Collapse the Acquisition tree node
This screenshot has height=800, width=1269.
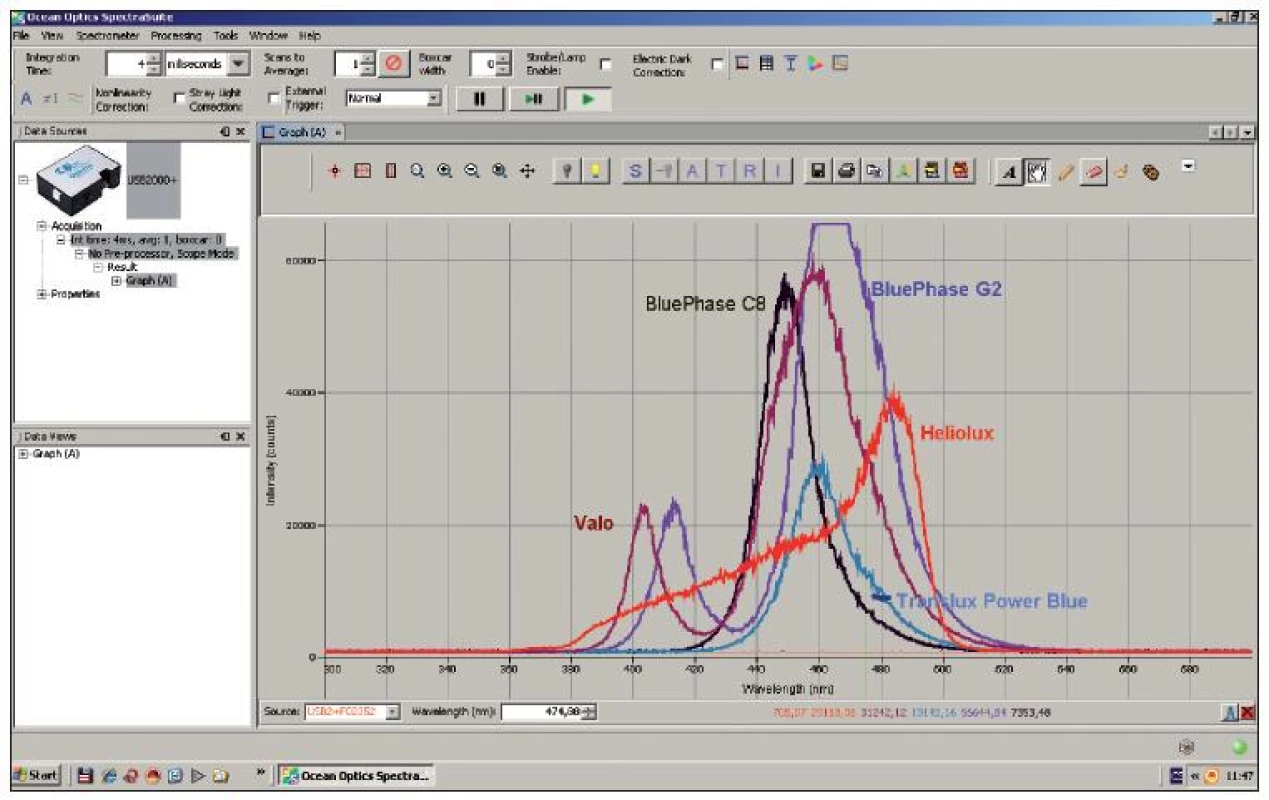tap(42, 227)
